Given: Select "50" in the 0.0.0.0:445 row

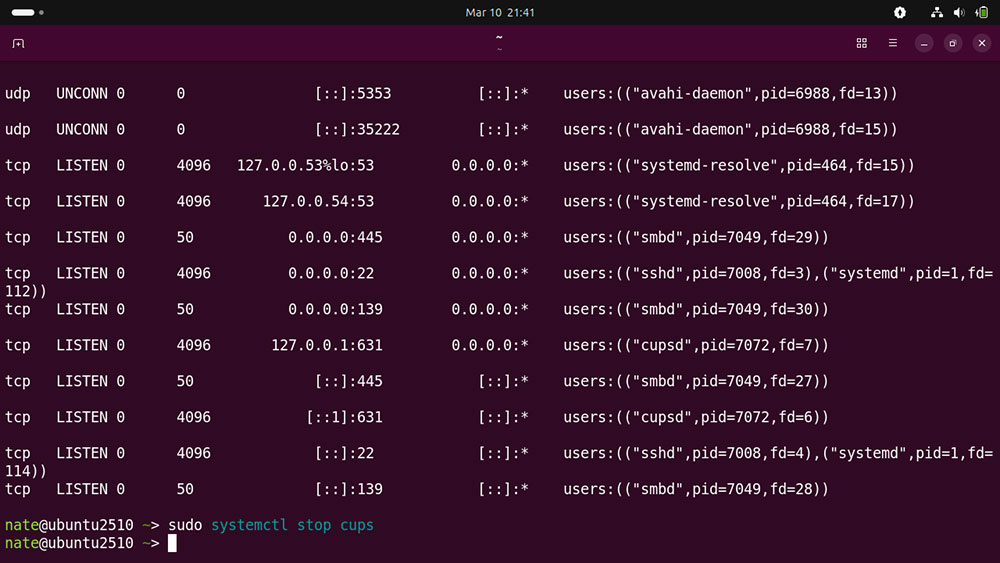Looking at the screenshot, I should coord(185,237).
